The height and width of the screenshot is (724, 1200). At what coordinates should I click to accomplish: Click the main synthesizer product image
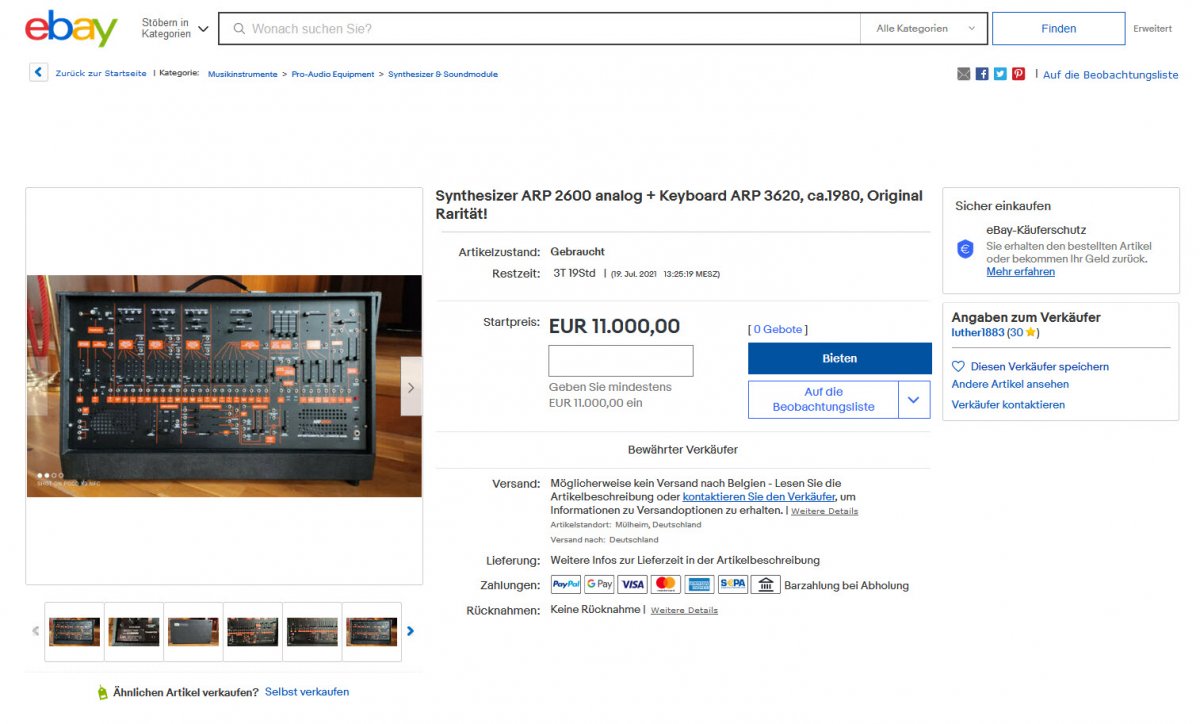224,386
